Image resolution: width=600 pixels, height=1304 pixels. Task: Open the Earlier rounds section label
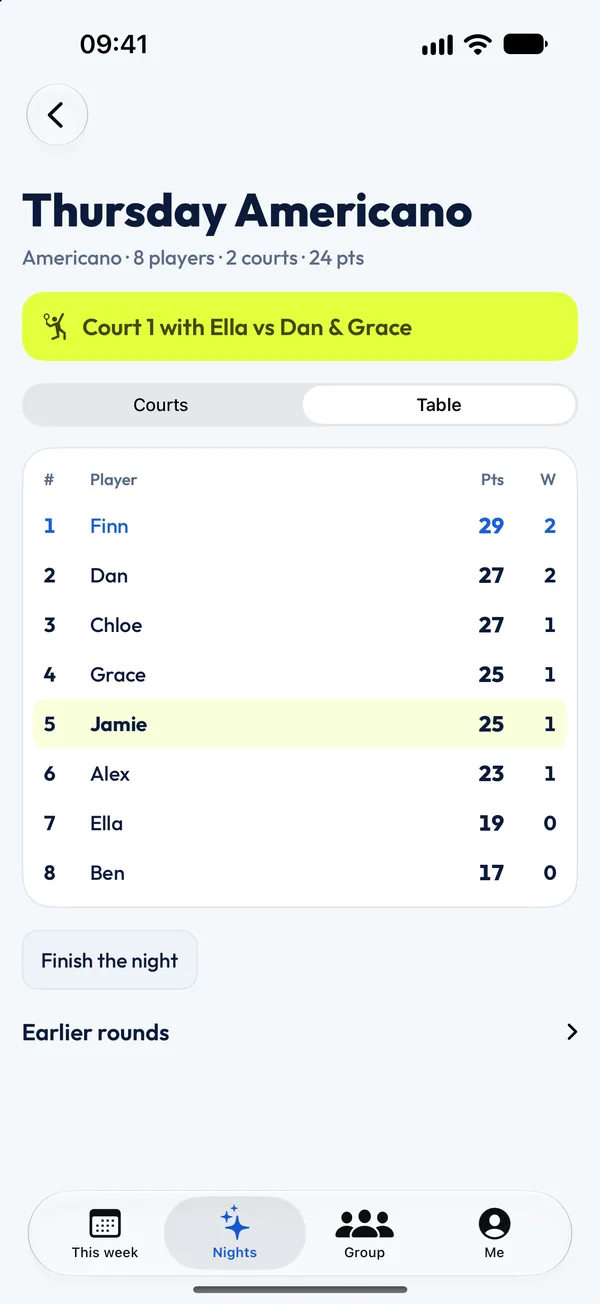96,1032
